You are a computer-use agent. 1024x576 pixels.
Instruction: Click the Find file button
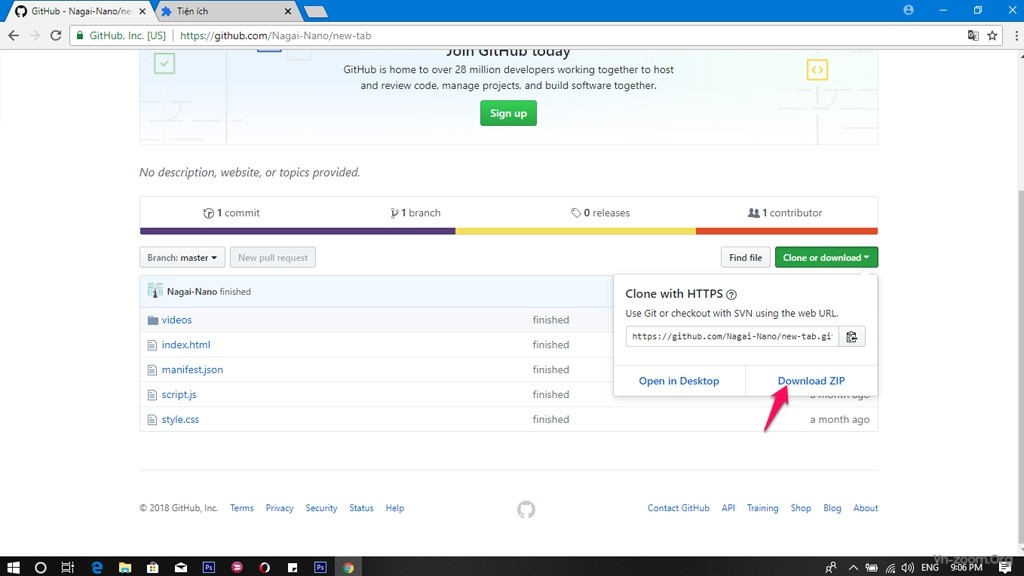[x=745, y=257]
